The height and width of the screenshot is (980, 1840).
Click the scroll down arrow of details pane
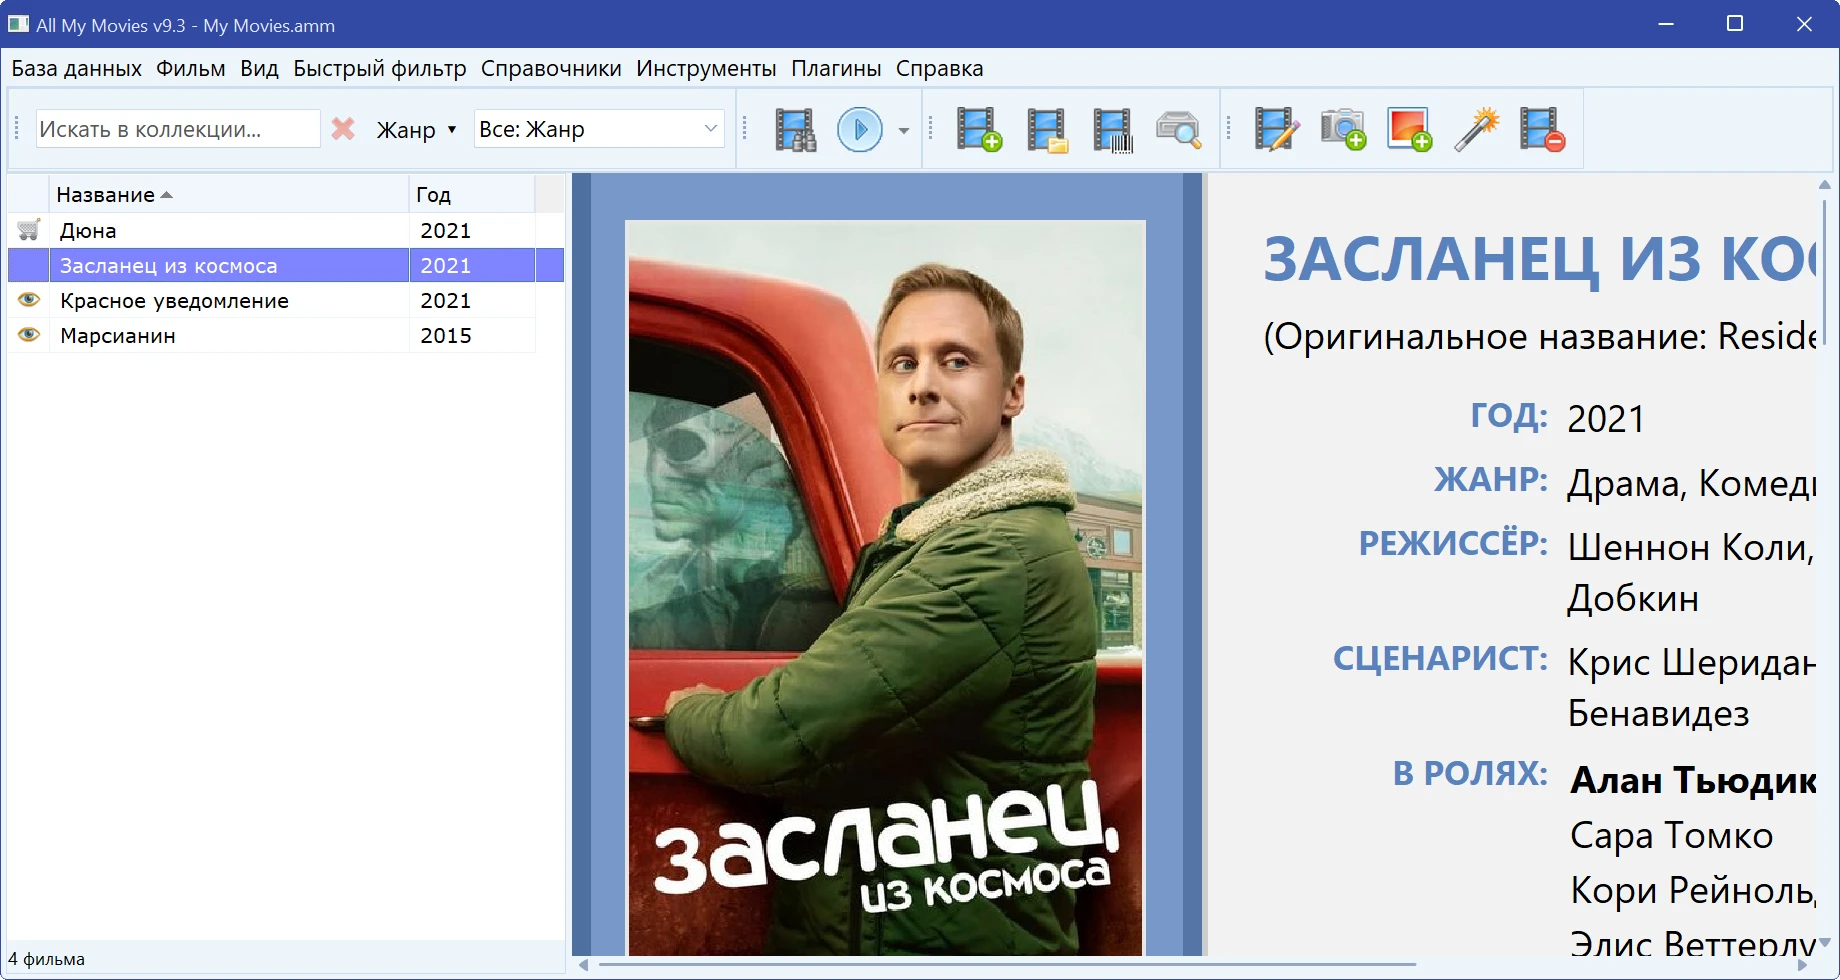[x=1824, y=942]
